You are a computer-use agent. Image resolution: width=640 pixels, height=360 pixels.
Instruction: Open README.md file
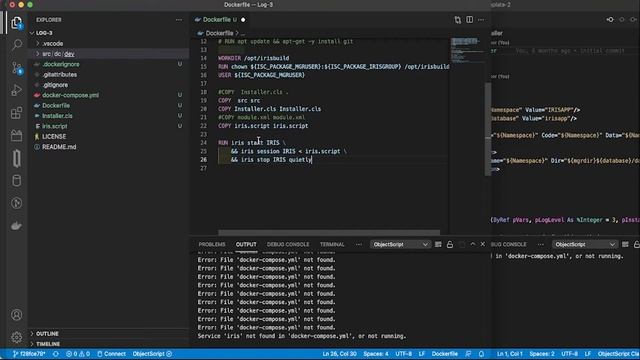[59, 147]
